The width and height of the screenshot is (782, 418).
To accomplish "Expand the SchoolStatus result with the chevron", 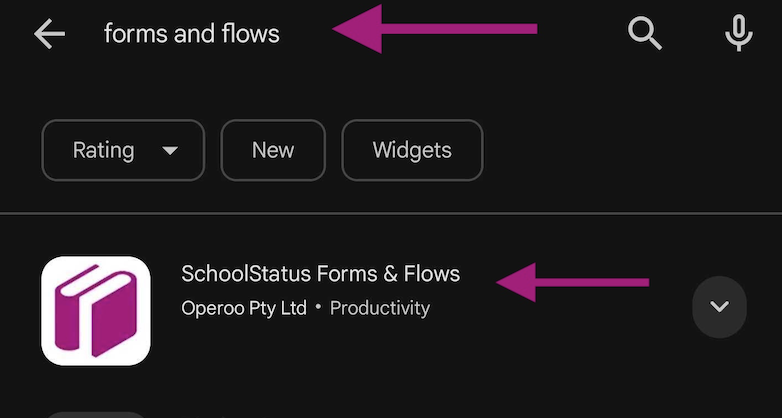I will pos(719,306).
